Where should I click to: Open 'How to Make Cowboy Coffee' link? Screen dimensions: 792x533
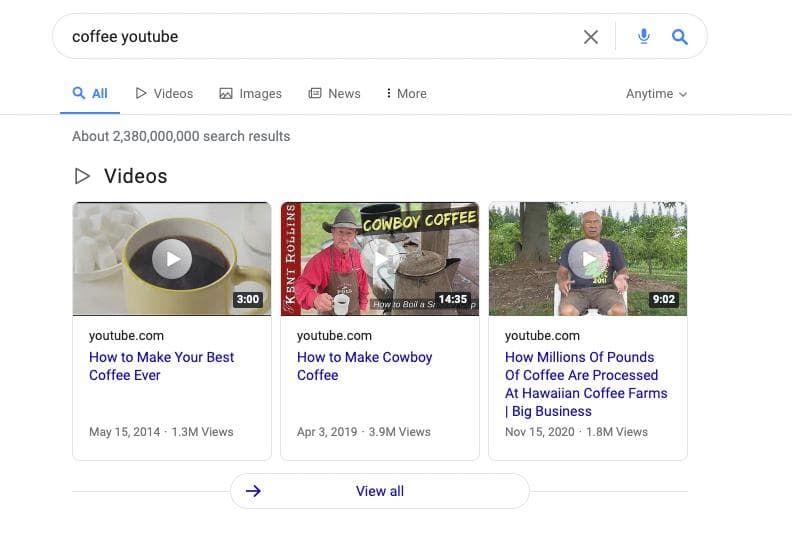click(x=365, y=366)
